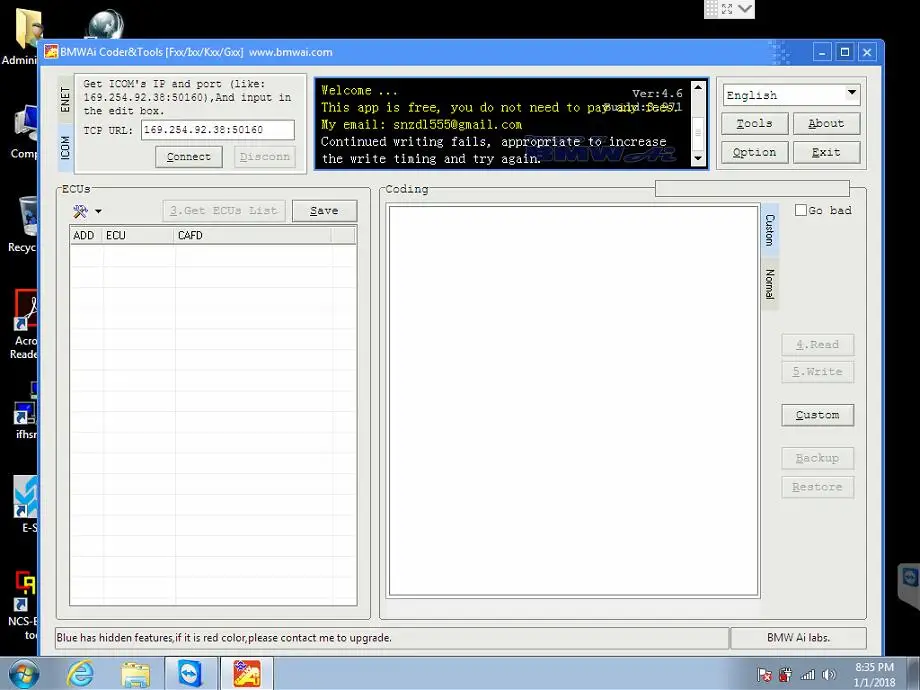Viewport: 920px width, 690px height.
Task: Click the 4.Read button
Action: 817,344
